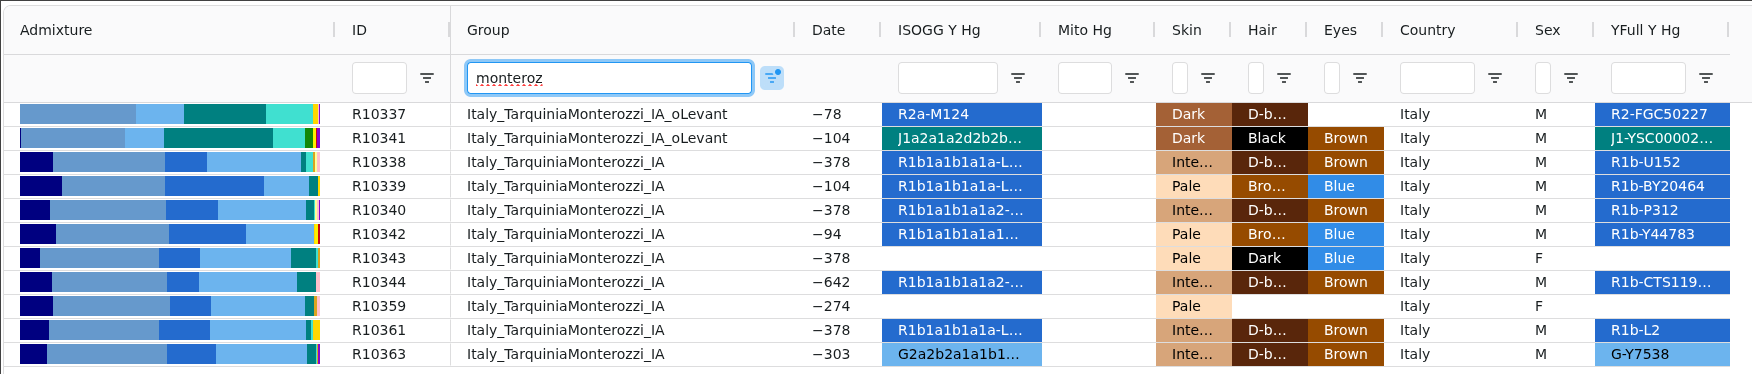Image resolution: width=1752 pixels, height=374 pixels.
Task: Select the R2a-M124 haplogroup cell
Action: pyautogui.click(x=962, y=114)
